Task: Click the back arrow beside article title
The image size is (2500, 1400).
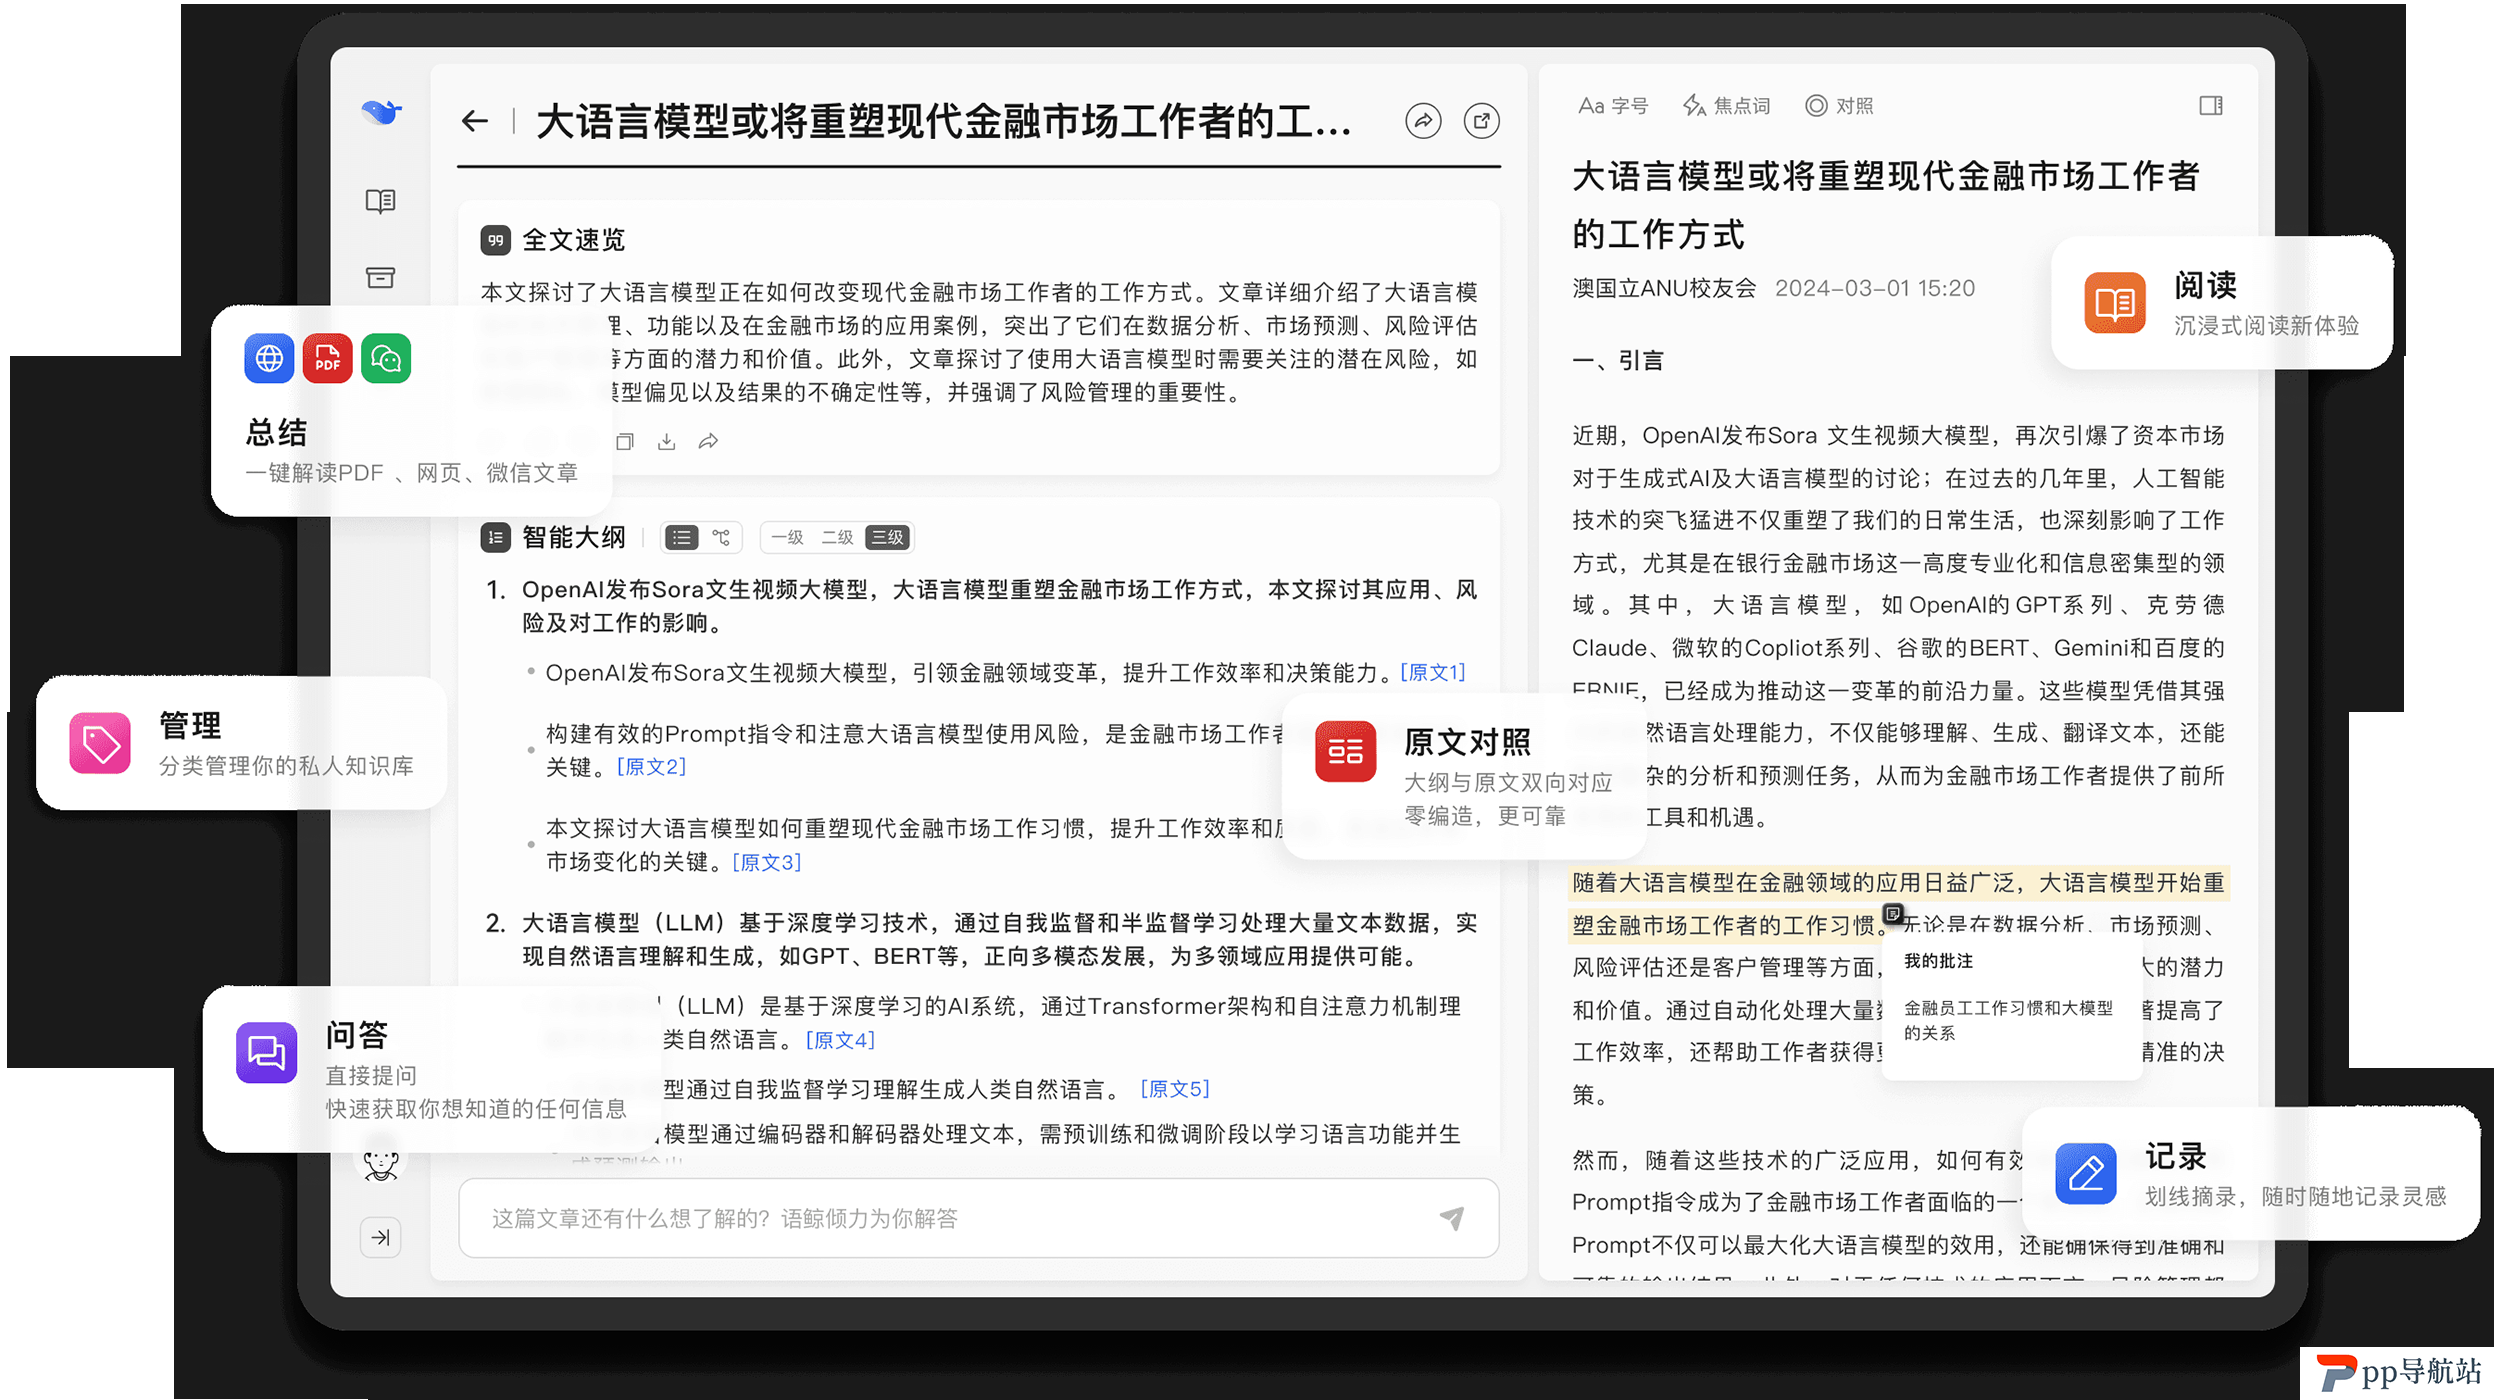Action: pyautogui.click(x=475, y=122)
